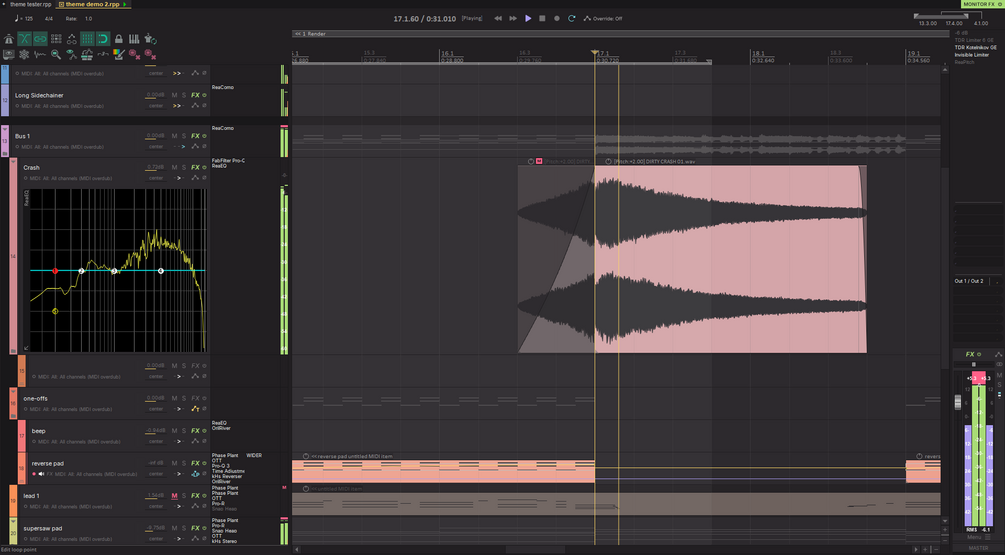
Task: Toggle speaker monitoring icon on reverse pad
Action: pyautogui.click(x=41, y=474)
